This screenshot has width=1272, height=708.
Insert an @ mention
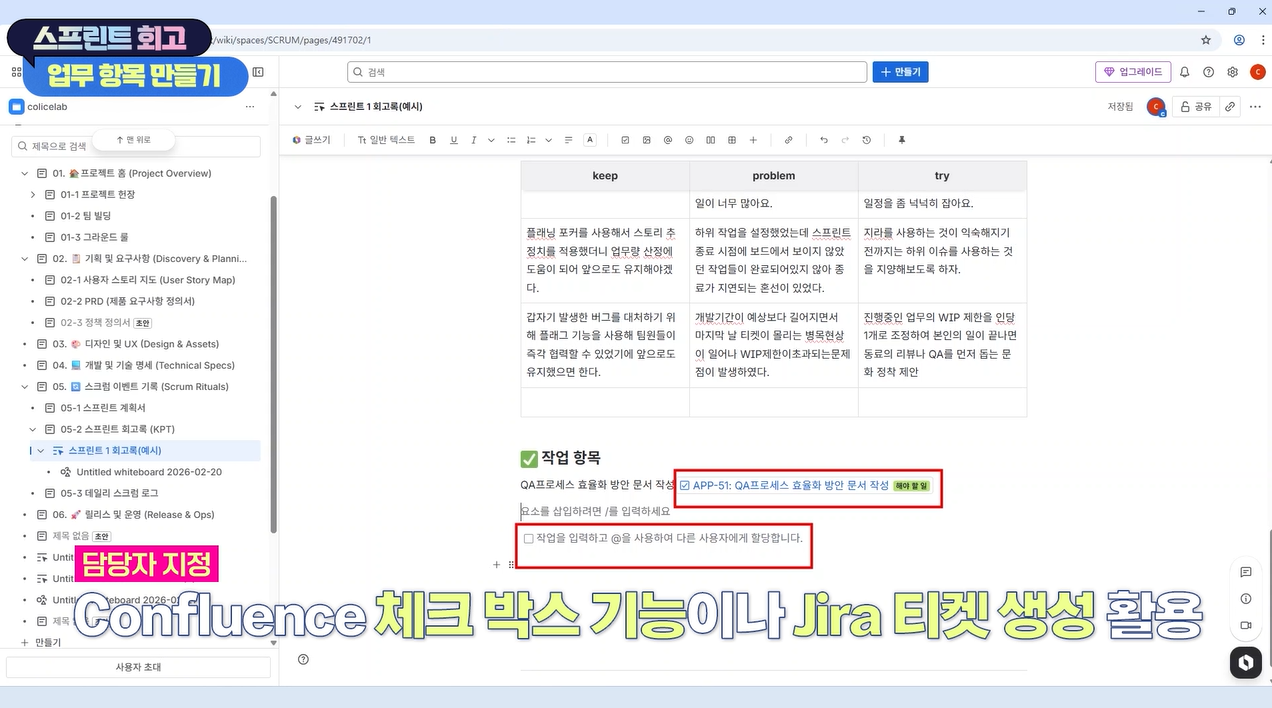(668, 140)
